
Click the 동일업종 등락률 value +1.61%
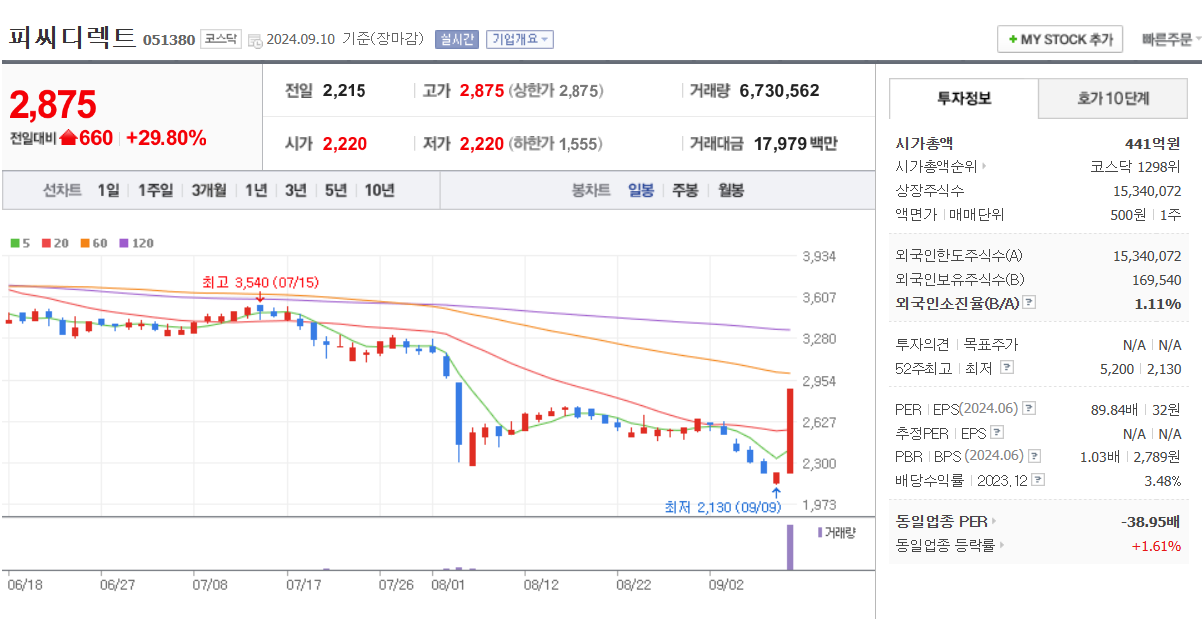tap(1156, 546)
